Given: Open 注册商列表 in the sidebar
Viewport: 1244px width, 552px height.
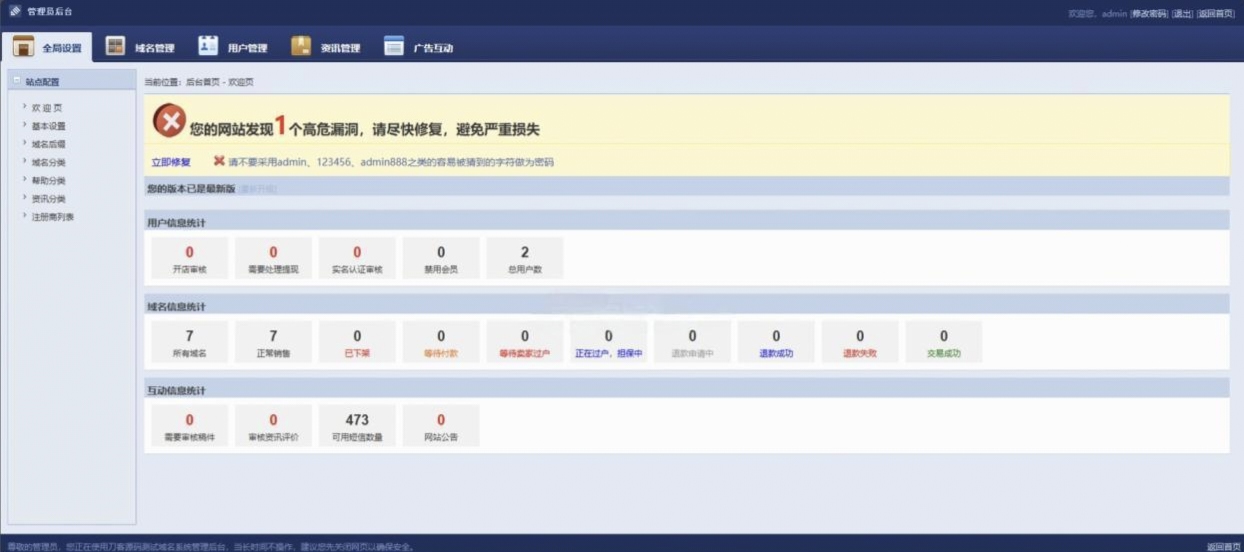Looking at the screenshot, I should pos(52,217).
